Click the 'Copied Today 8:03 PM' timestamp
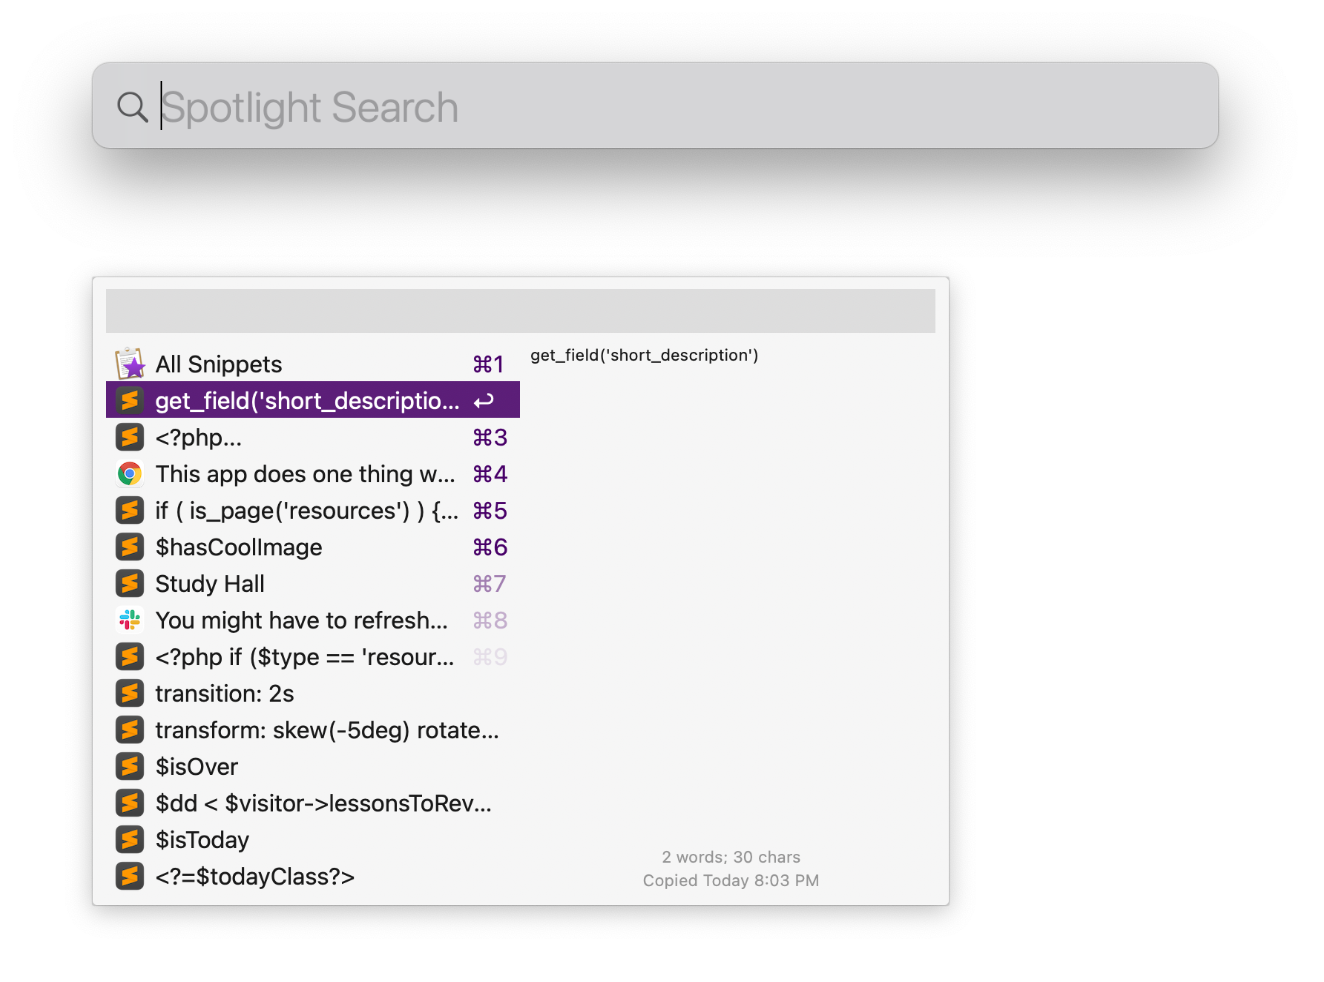 click(731, 880)
